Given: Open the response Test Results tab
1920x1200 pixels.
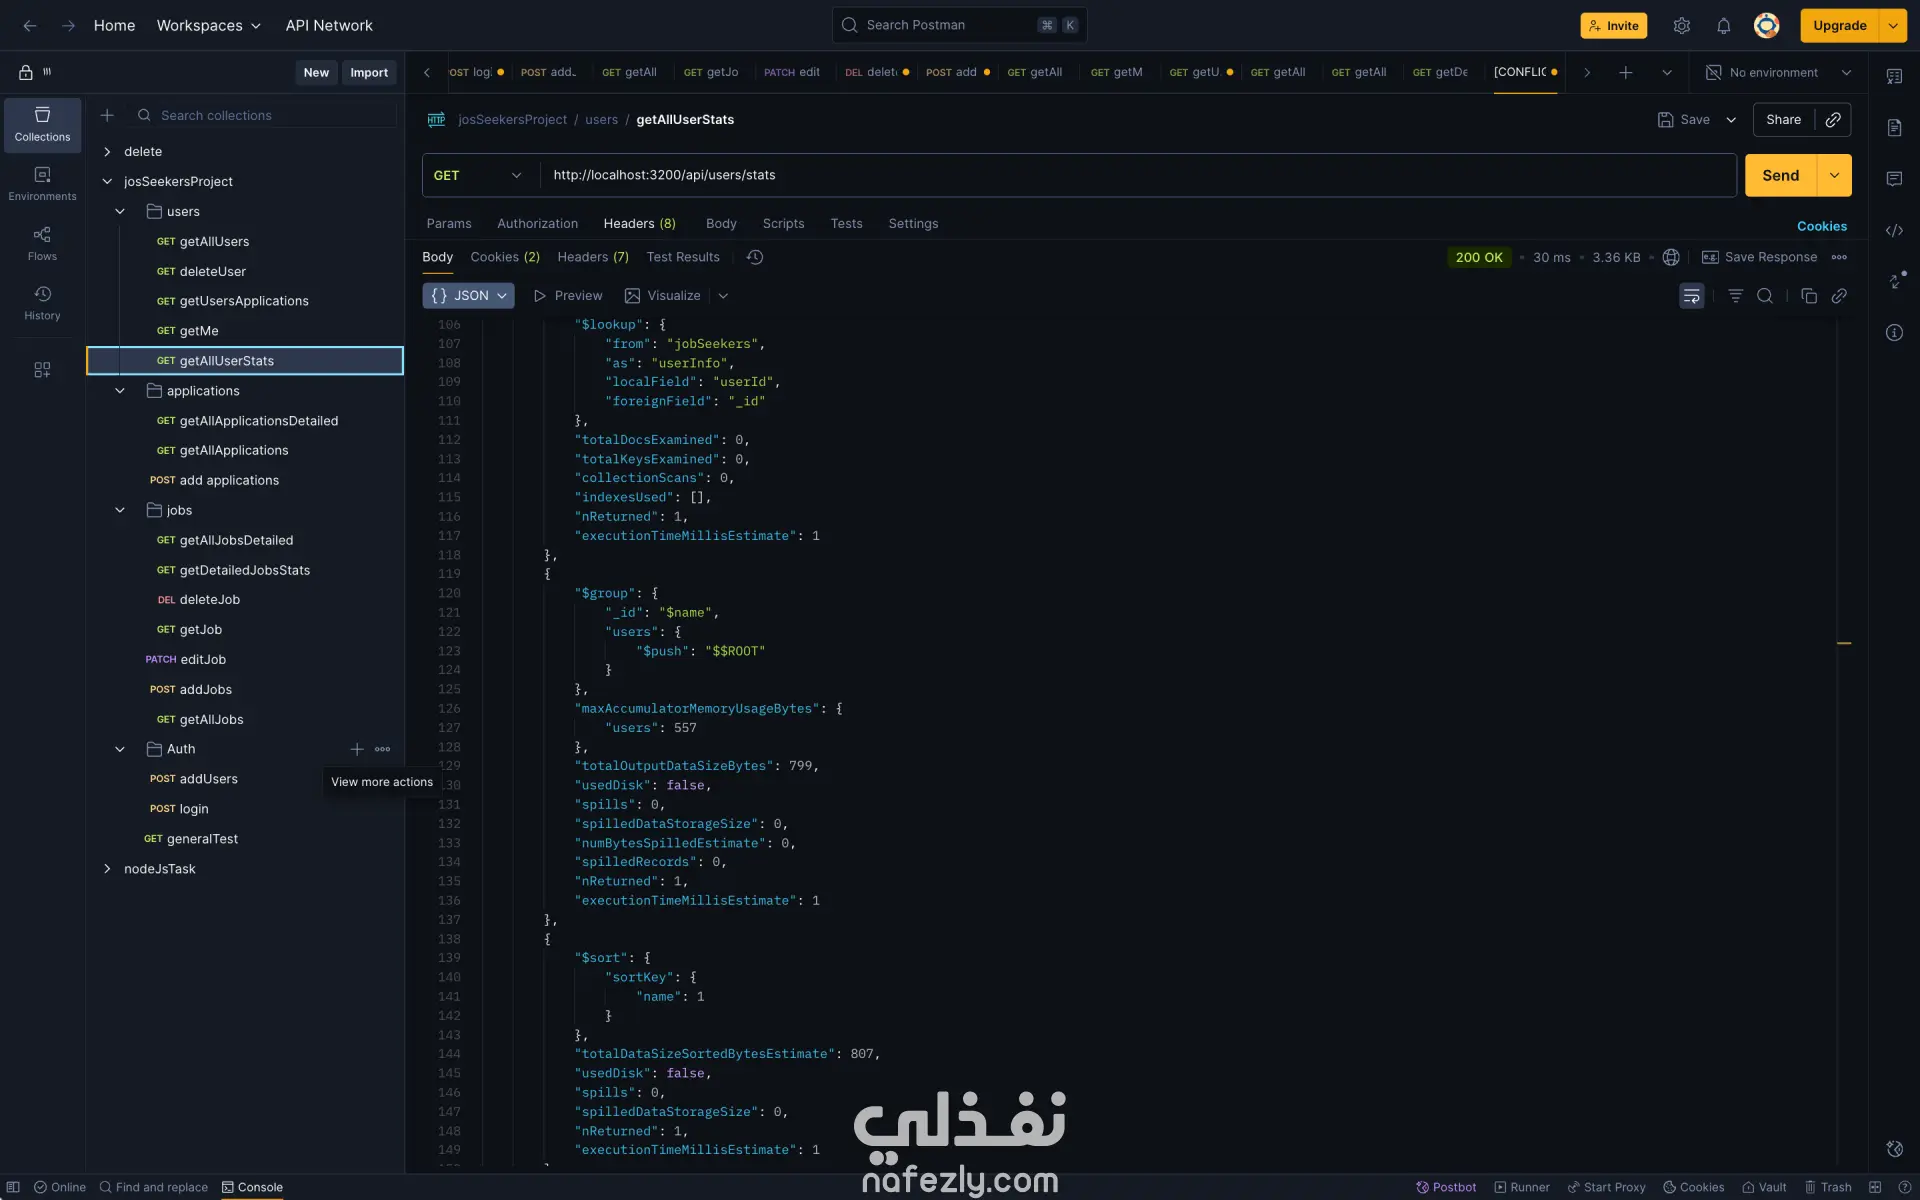Looking at the screenshot, I should (x=683, y=257).
